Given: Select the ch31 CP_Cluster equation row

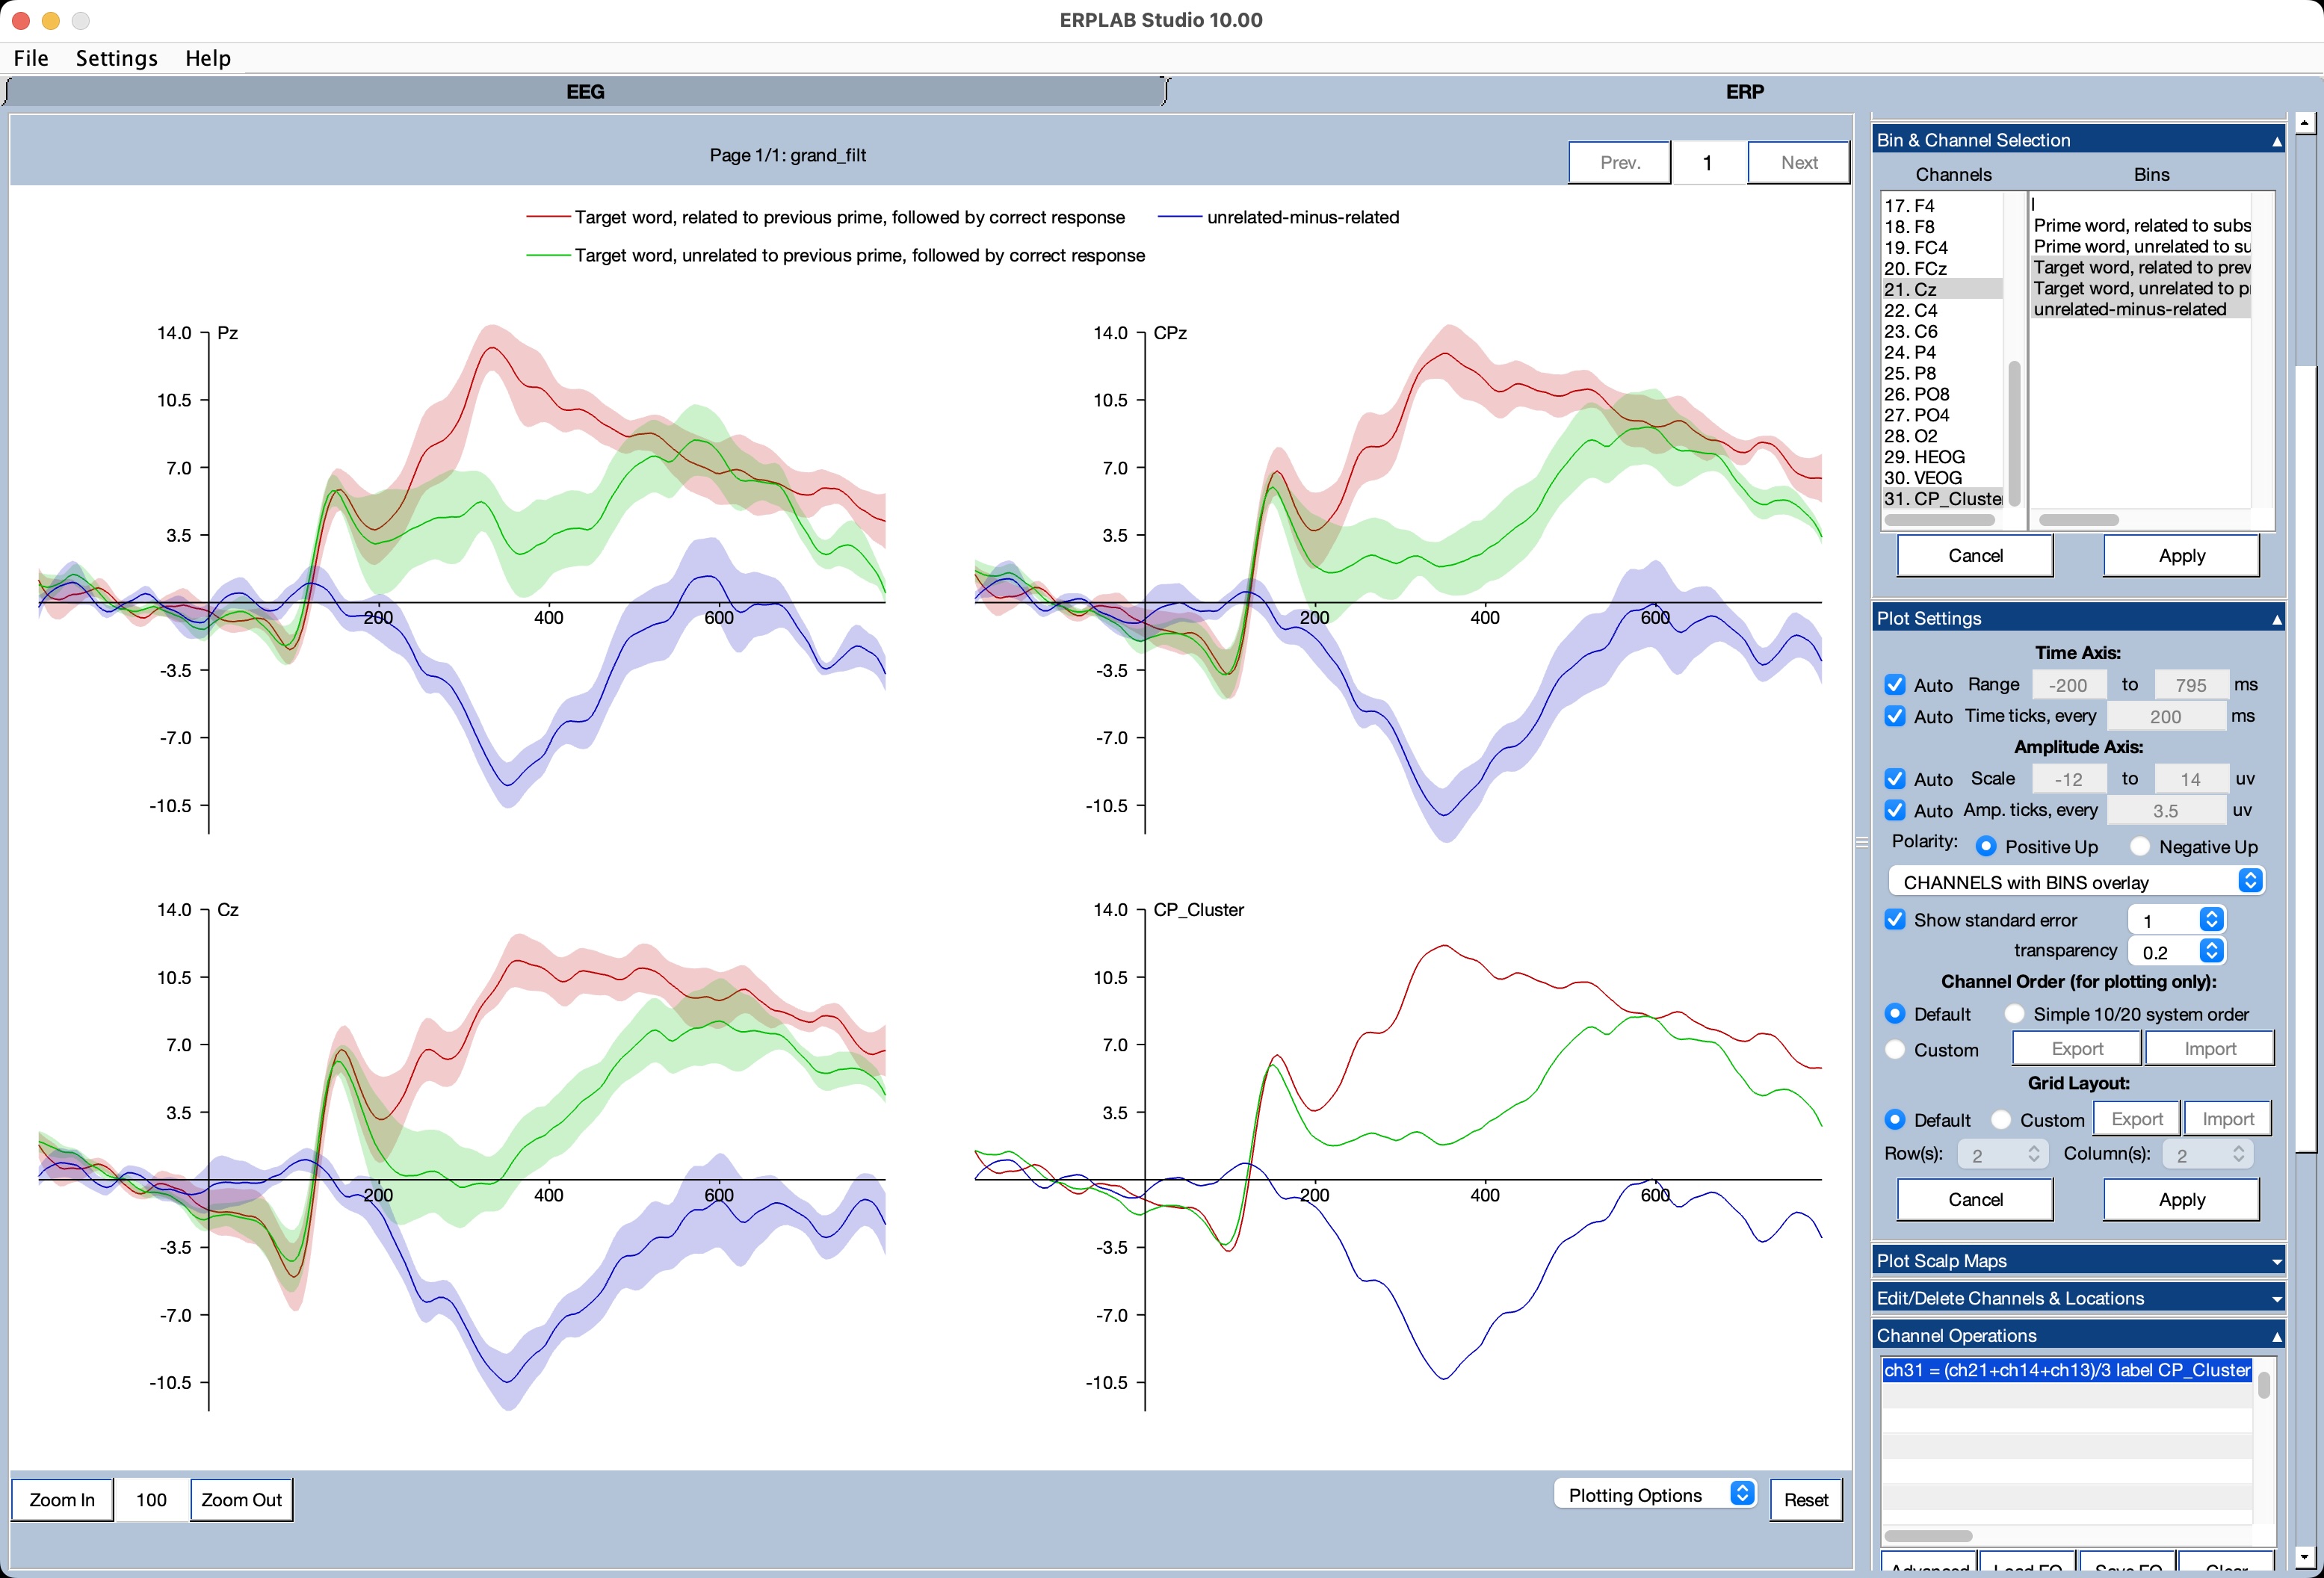Looking at the screenshot, I should [2066, 1370].
